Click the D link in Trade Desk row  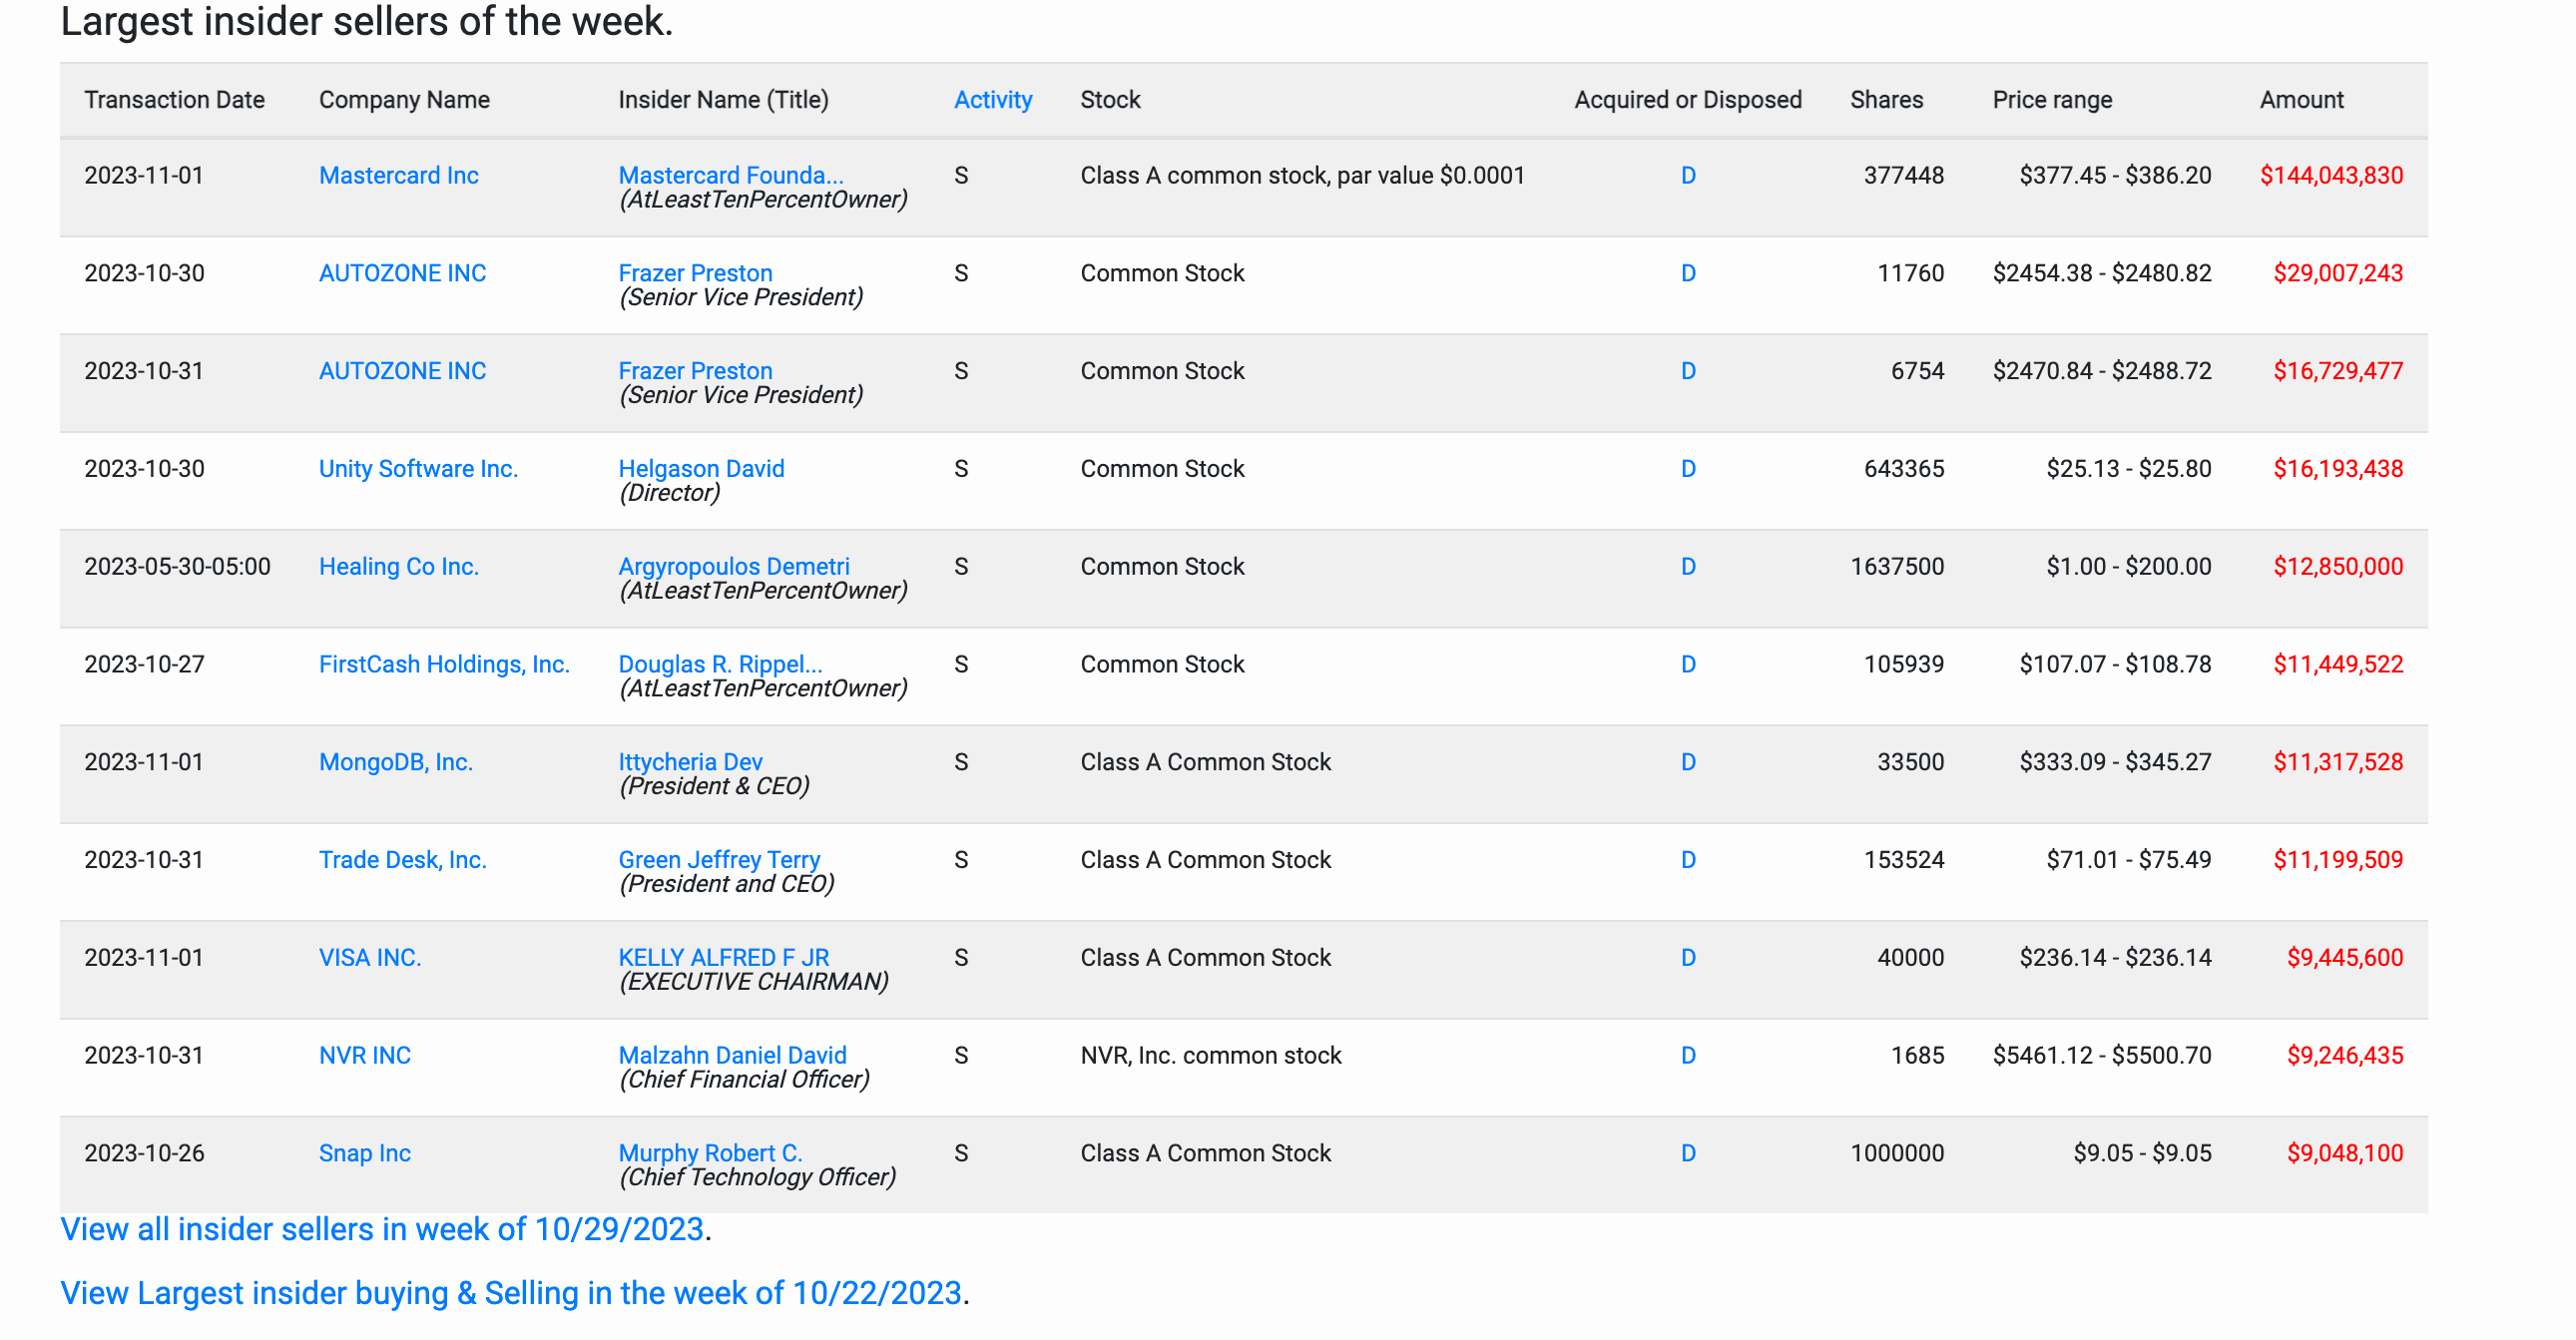(1688, 861)
